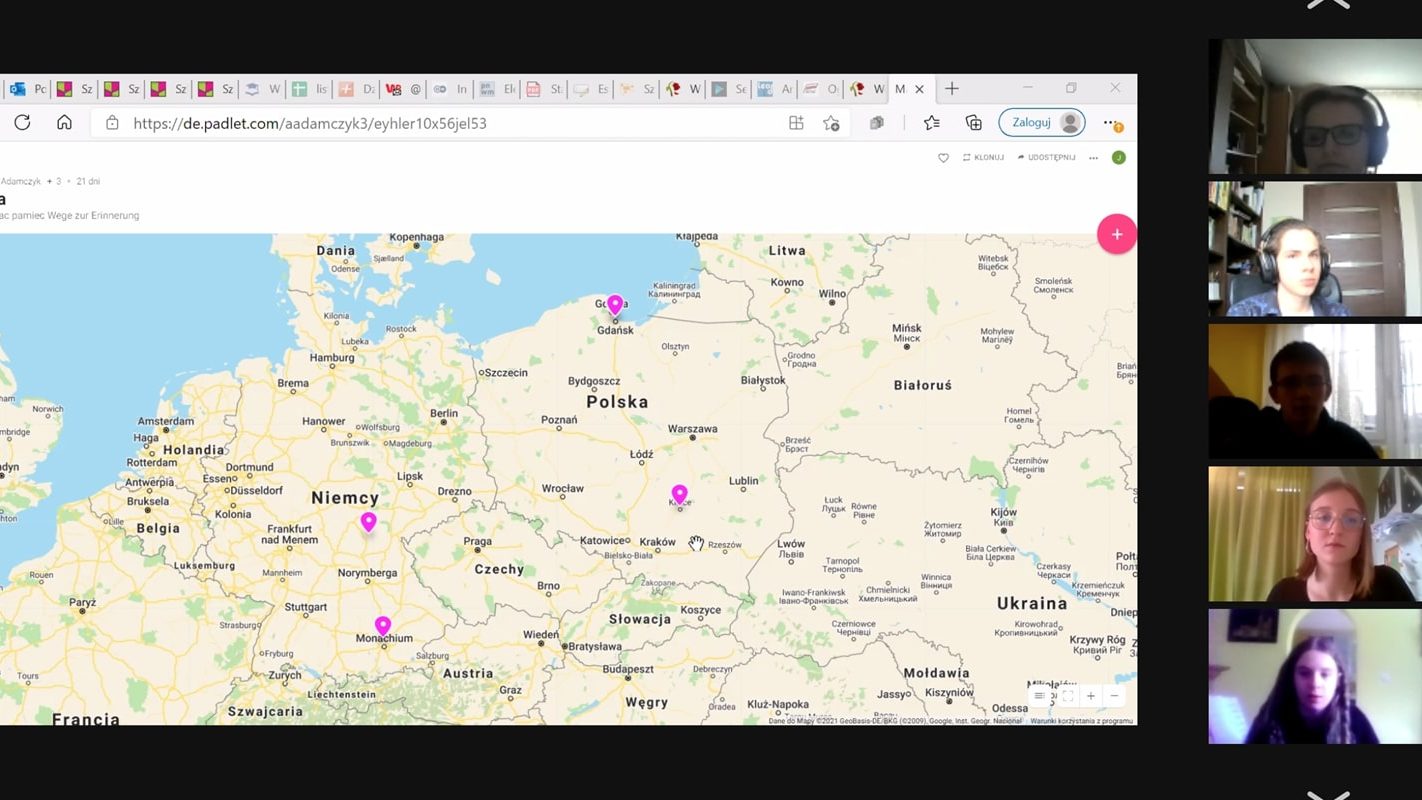The image size is (1422, 800).
Task: Open the browser favorites list
Action: tap(932, 123)
